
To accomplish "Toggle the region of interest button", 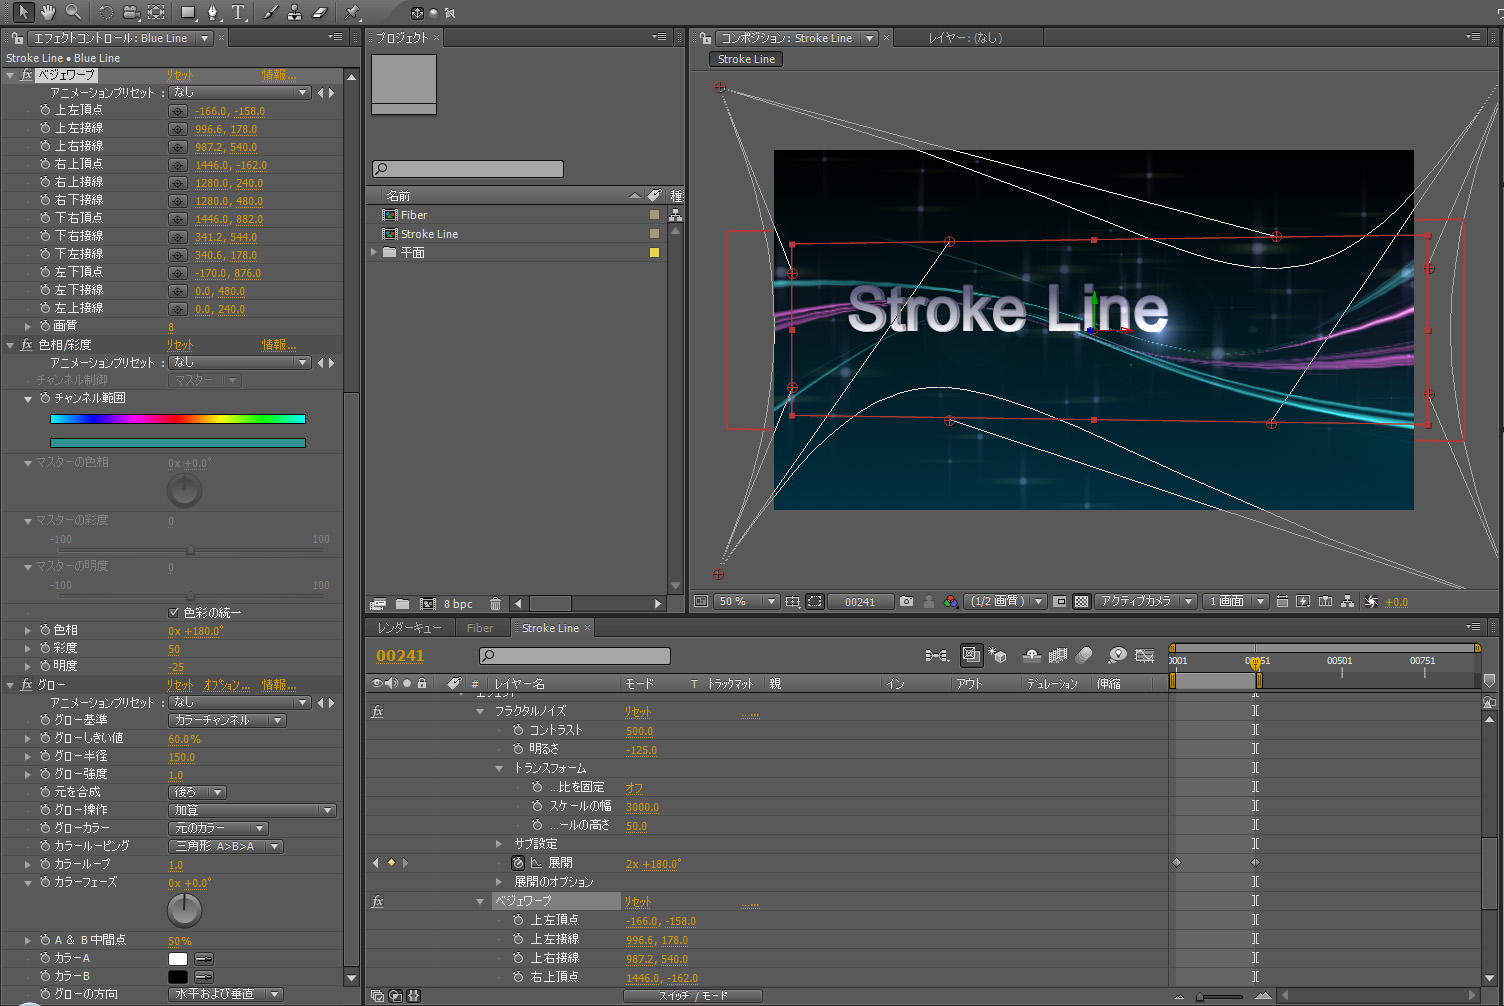I will pyautogui.click(x=1060, y=601).
